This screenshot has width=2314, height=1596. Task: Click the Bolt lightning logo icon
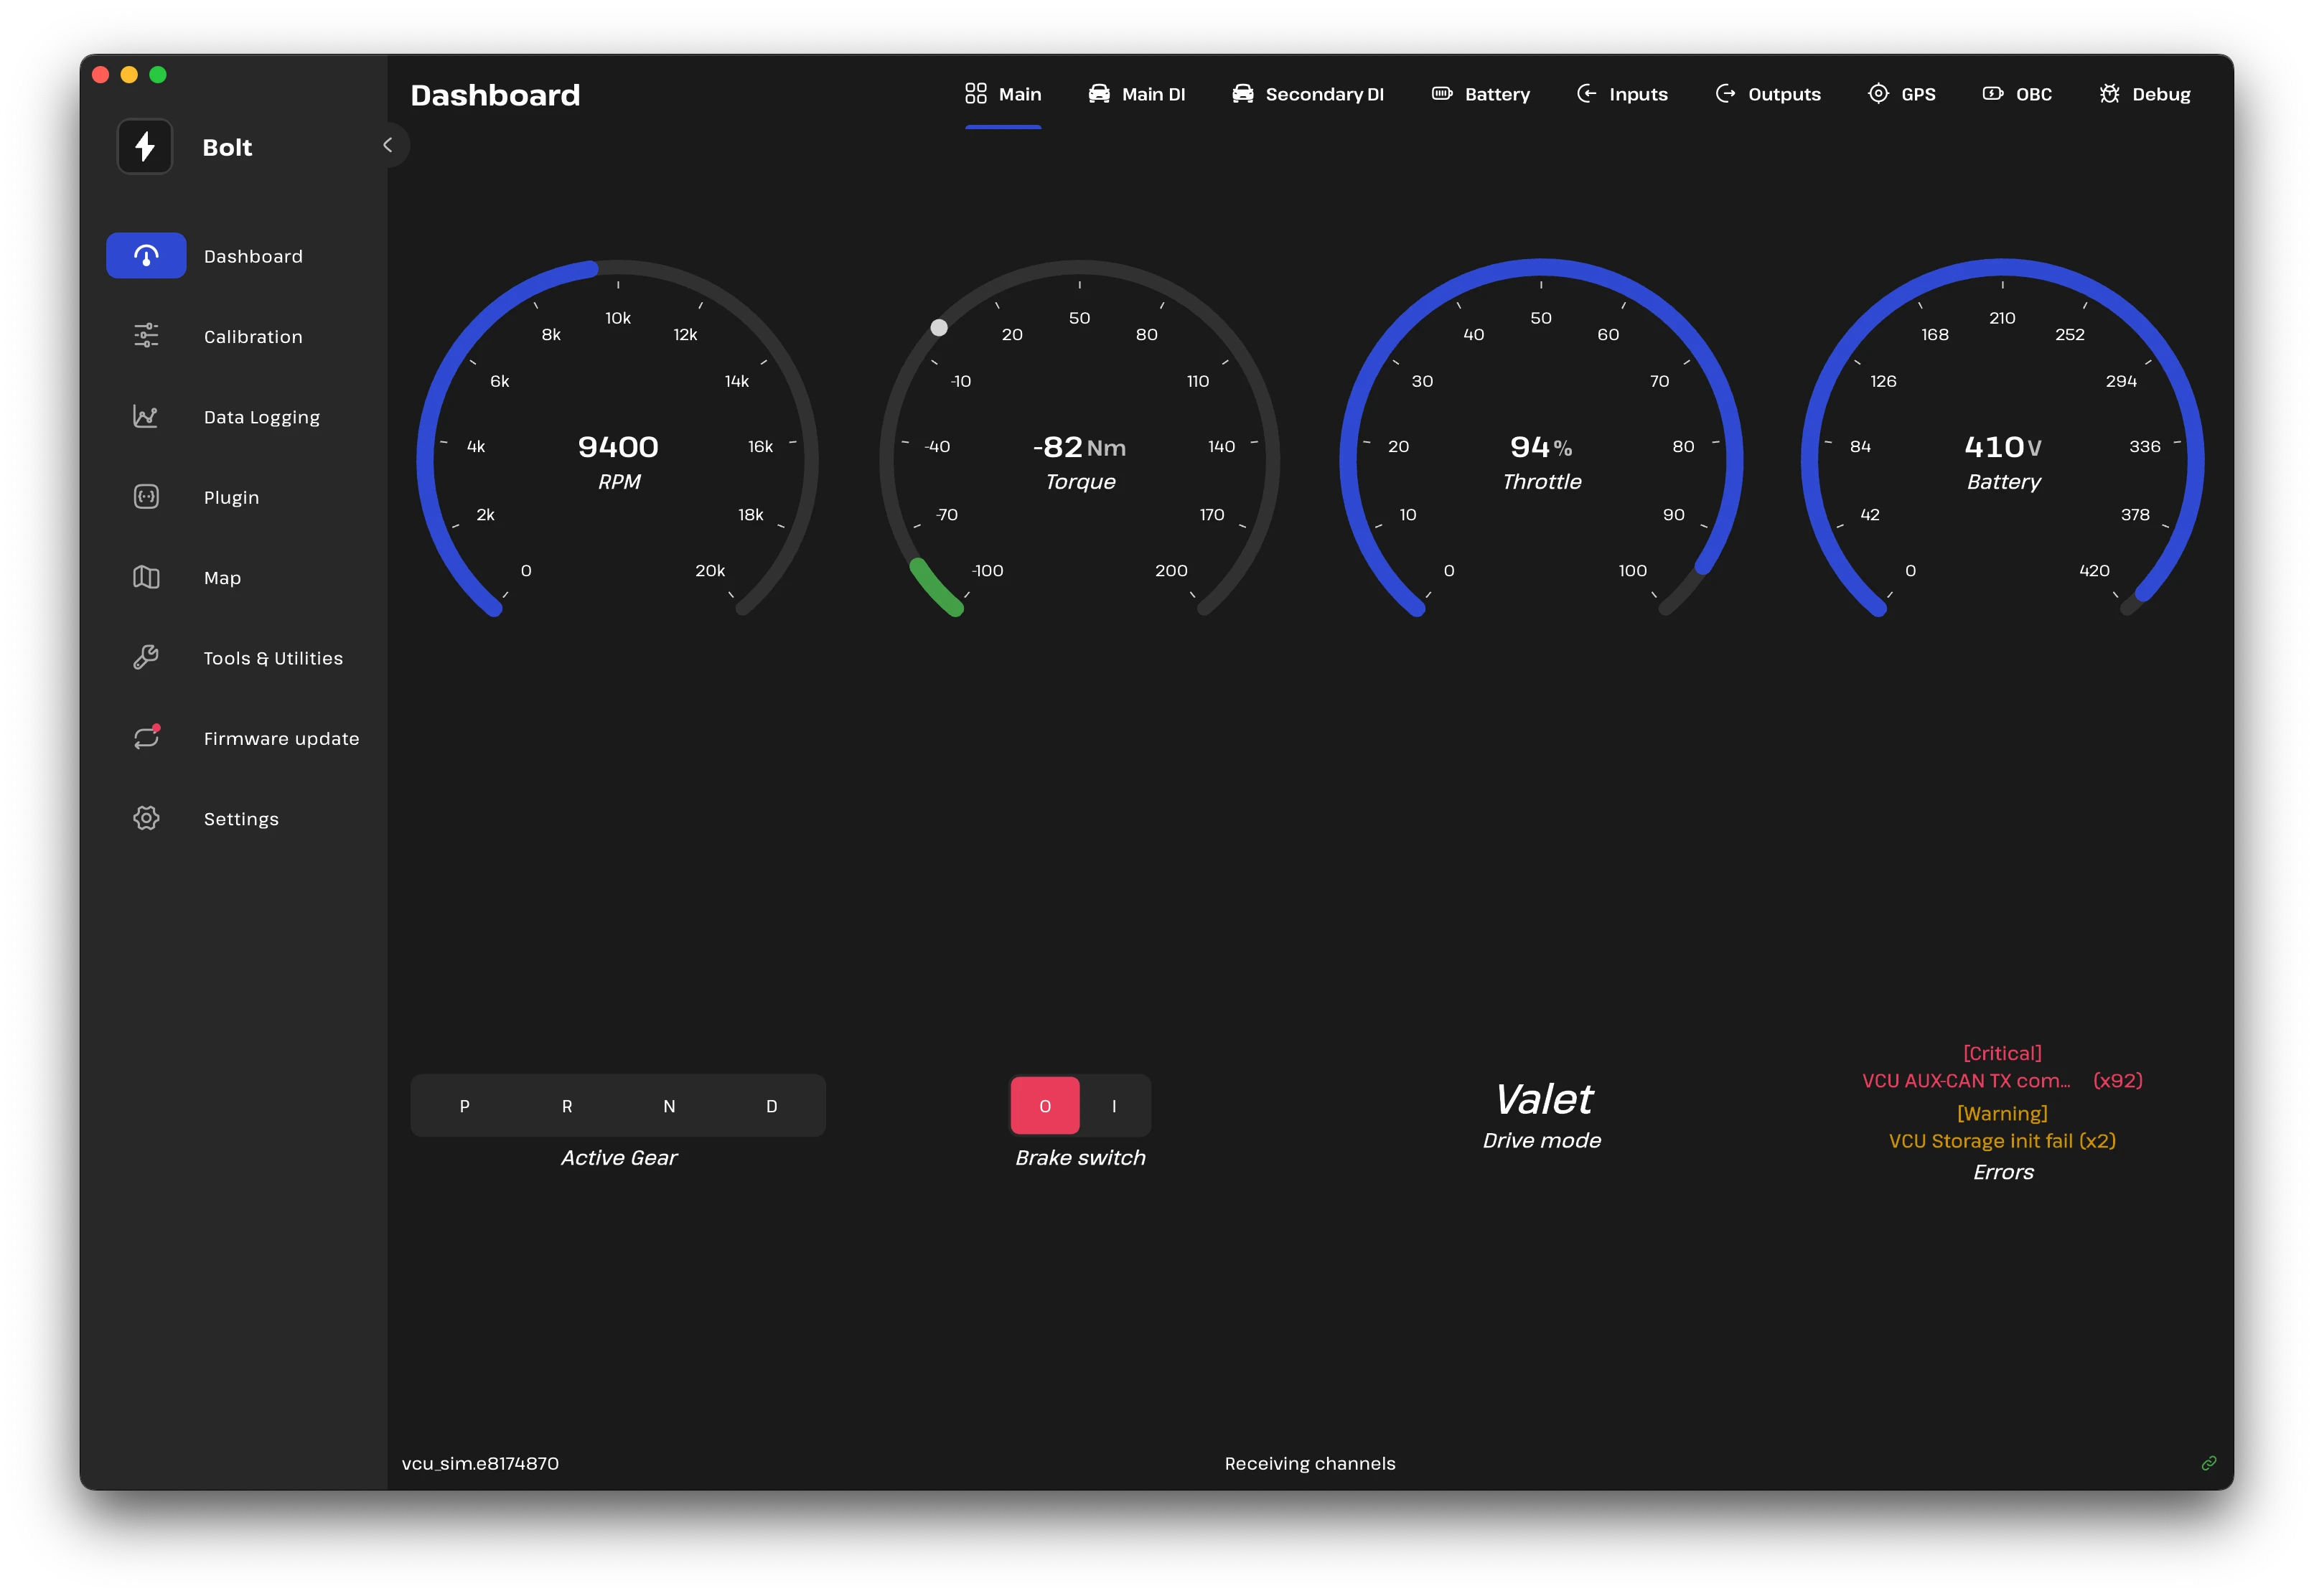coord(145,147)
